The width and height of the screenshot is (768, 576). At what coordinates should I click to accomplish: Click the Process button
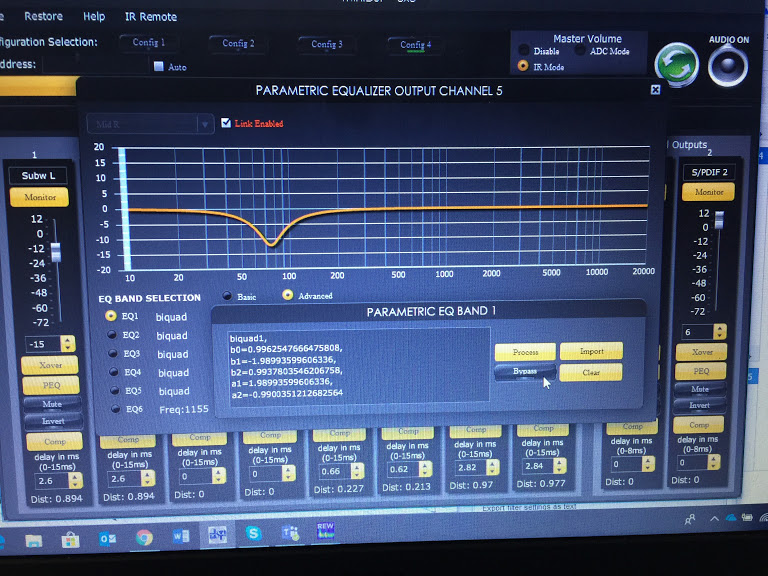525,352
